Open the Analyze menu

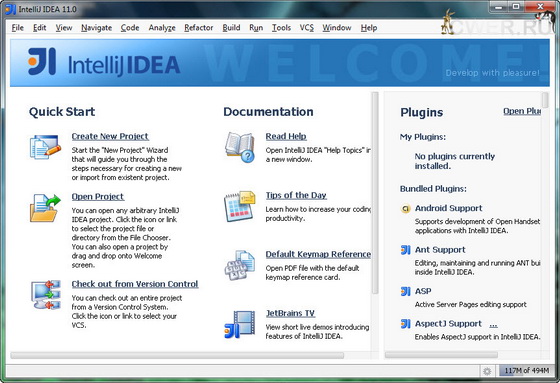[x=162, y=28]
